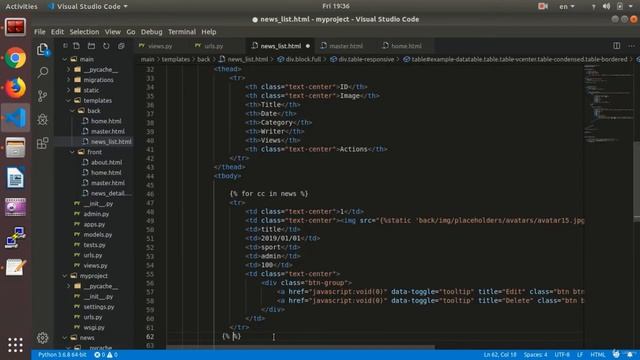The width and height of the screenshot is (640, 360).
Task: Click Ln 62 cursor position in status bar
Action: pos(500,355)
